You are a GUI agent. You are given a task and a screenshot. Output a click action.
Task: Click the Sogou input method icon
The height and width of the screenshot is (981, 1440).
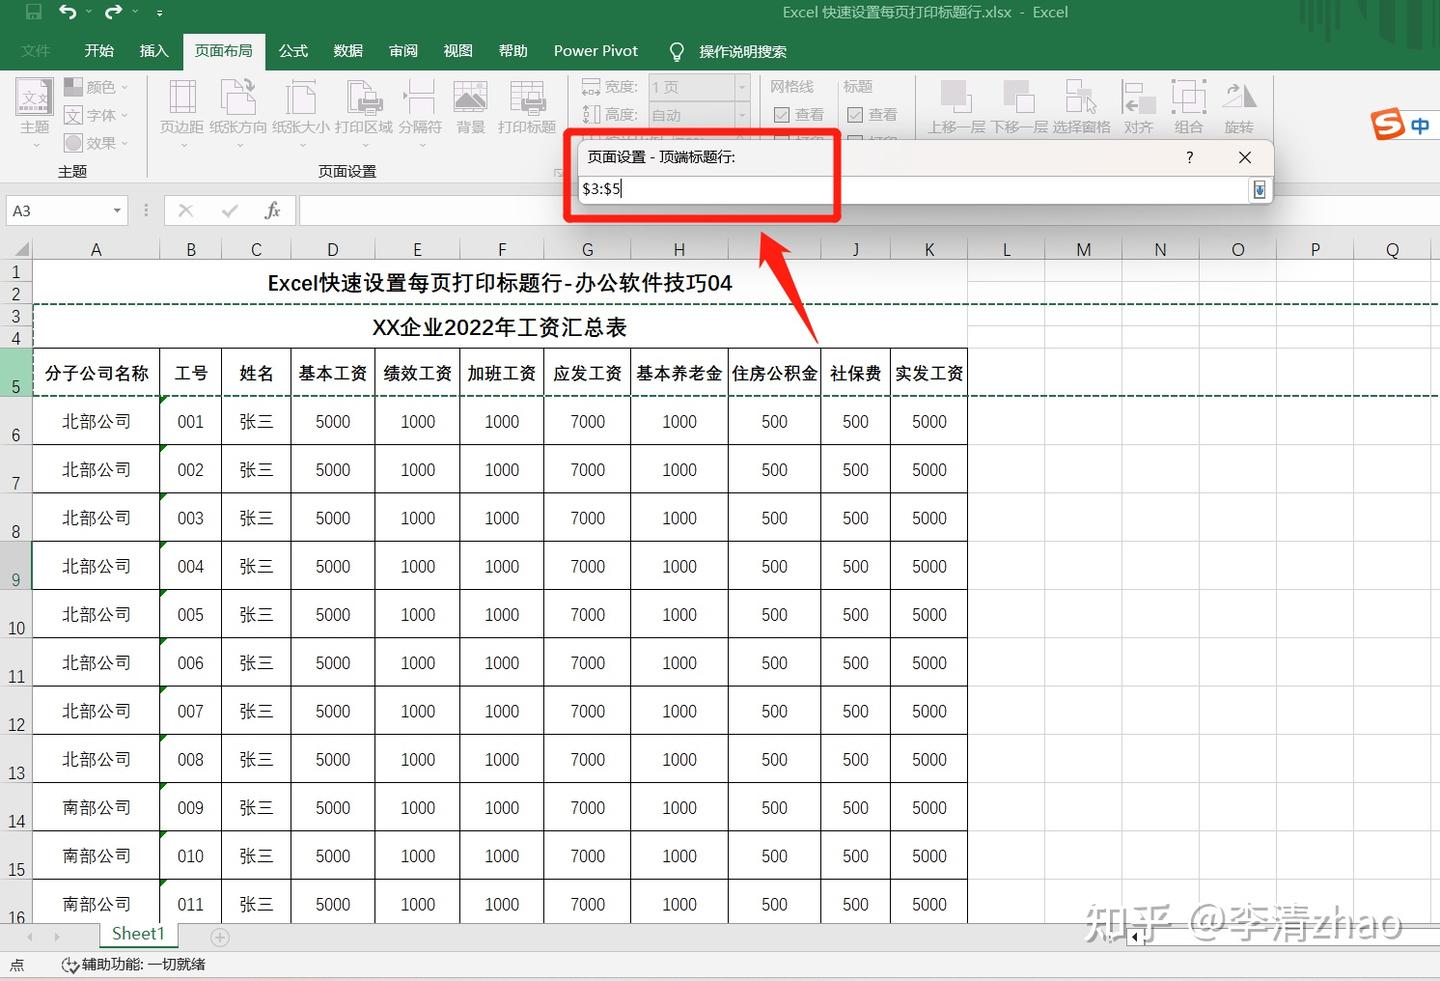click(x=1388, y=125)
